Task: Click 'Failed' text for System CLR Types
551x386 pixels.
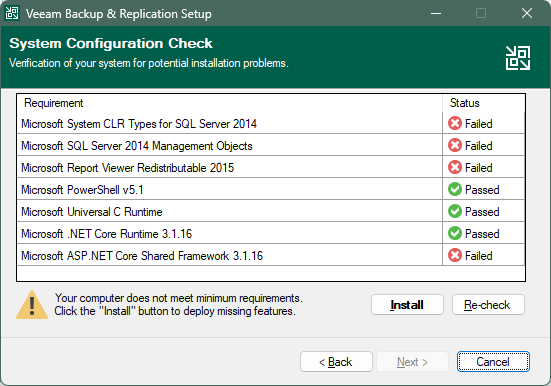Action: (479, 124)
